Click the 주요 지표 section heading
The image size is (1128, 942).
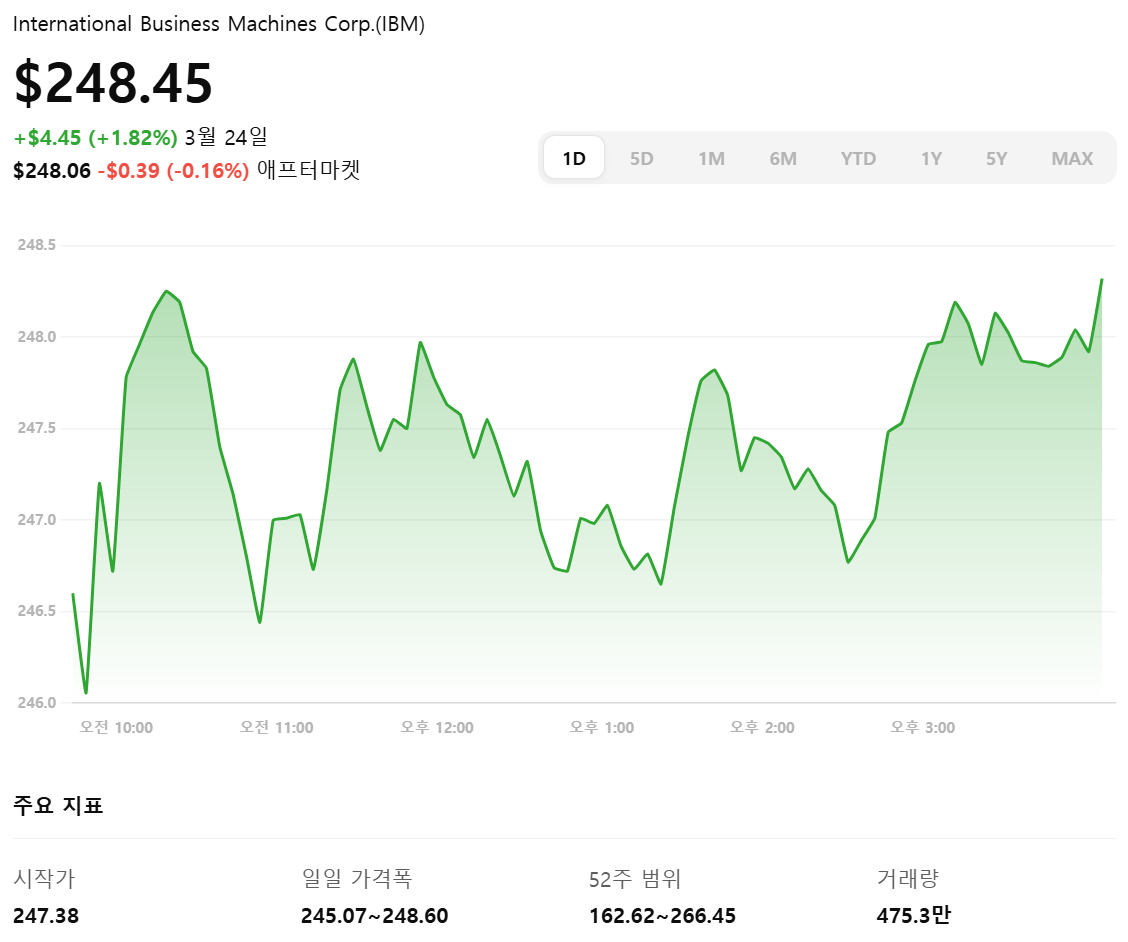tap(44, 804)
